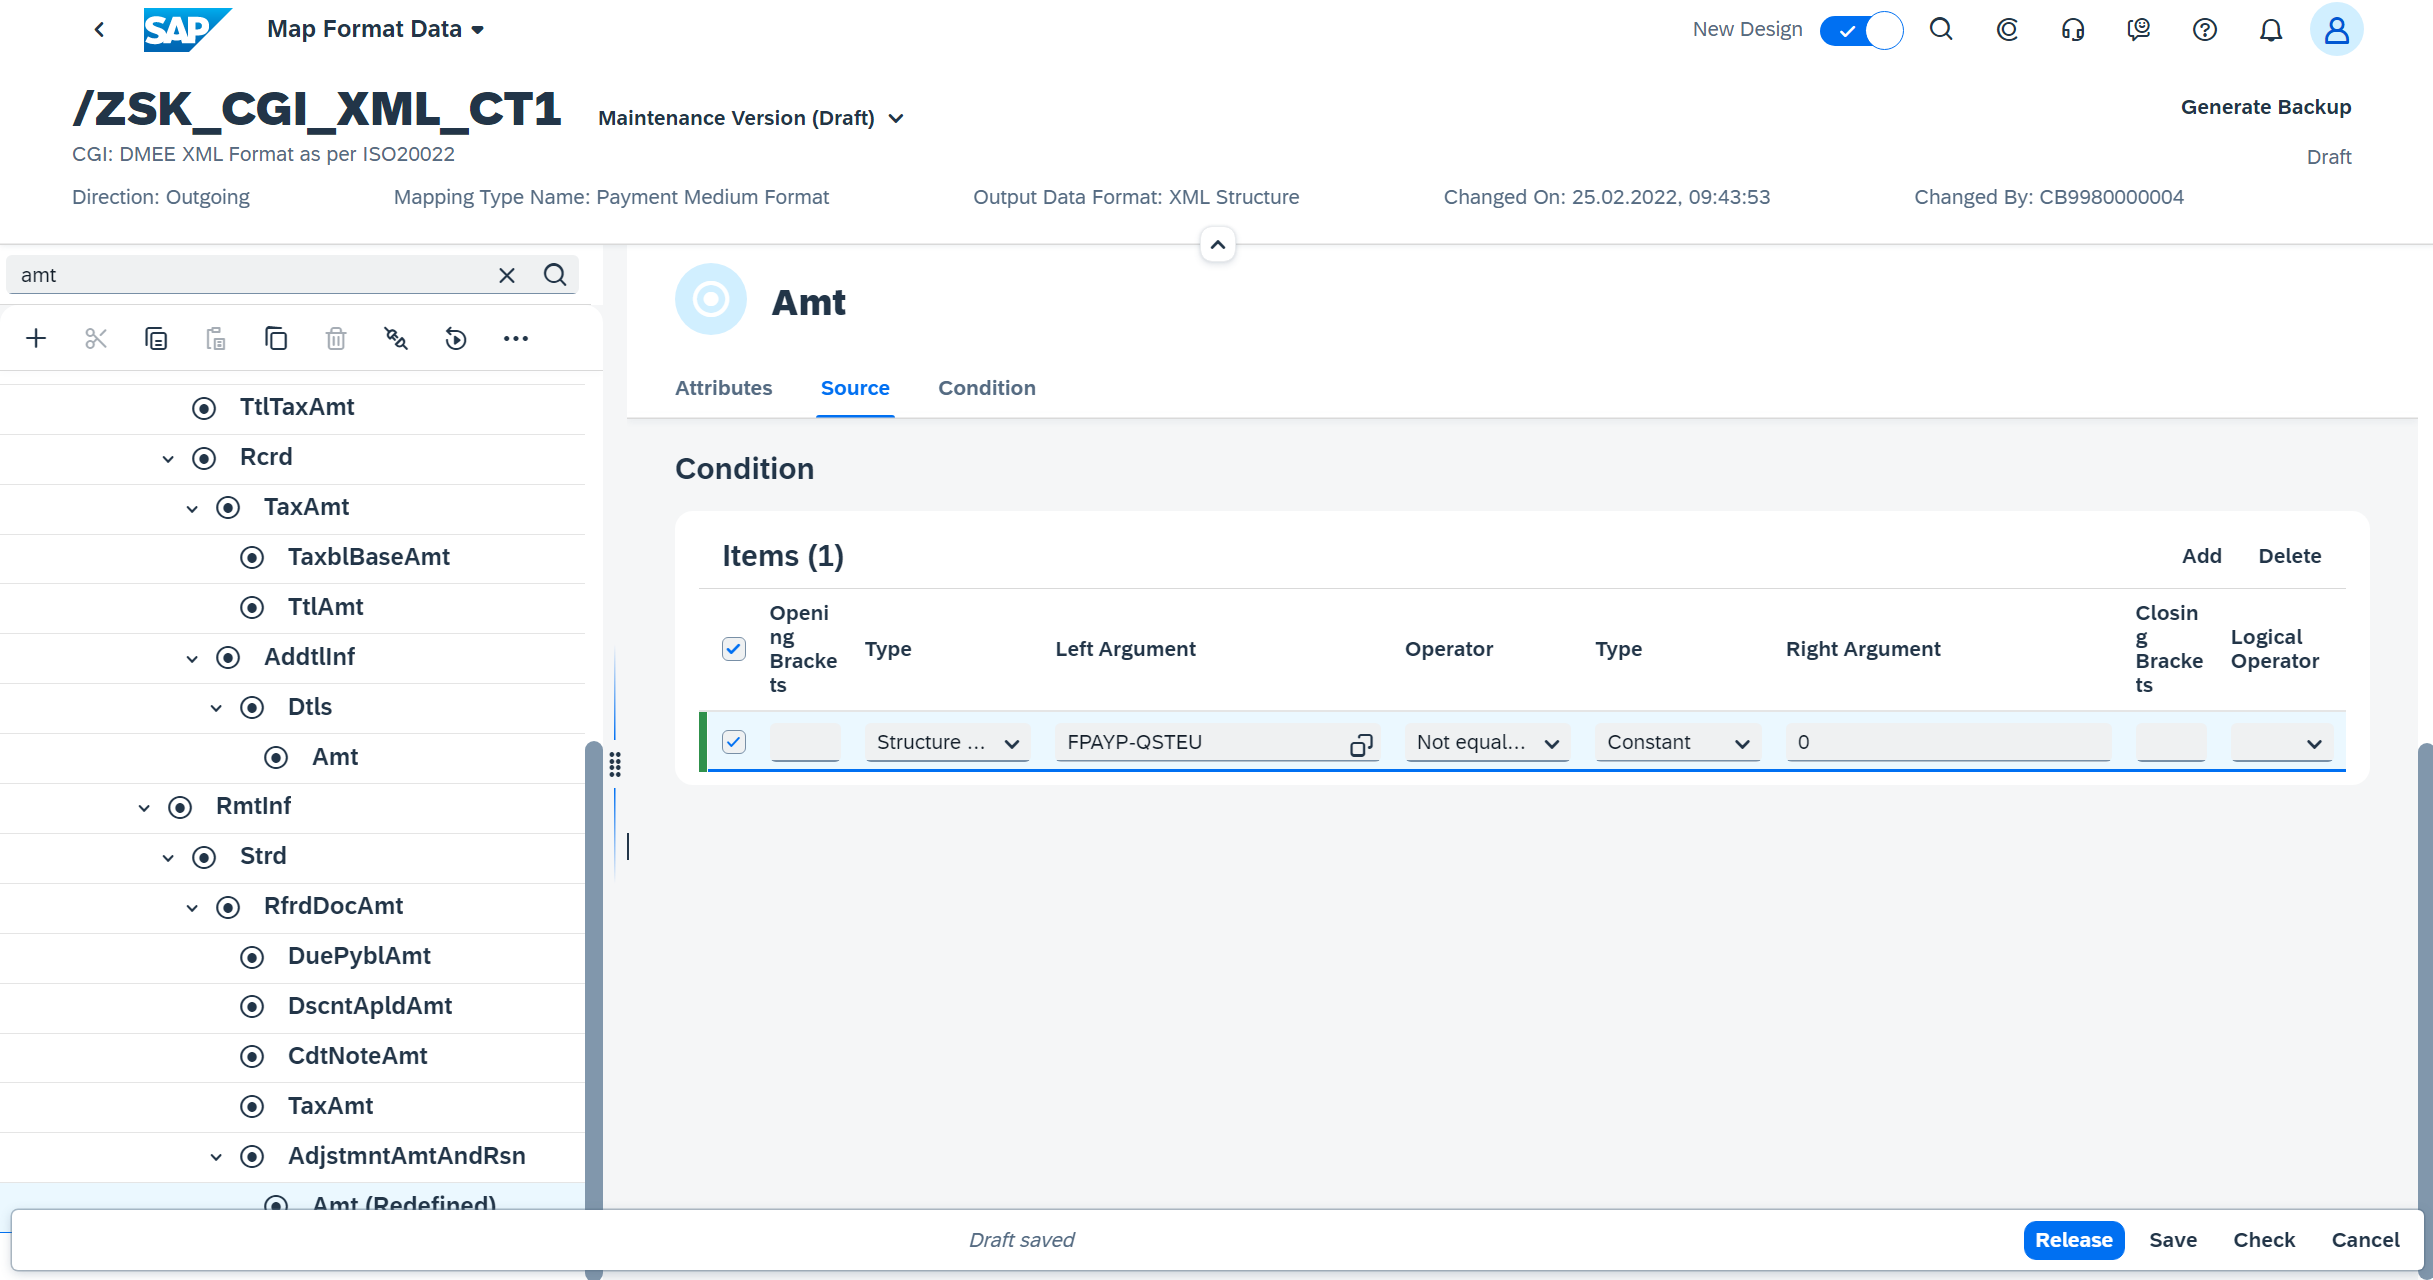The height and width of the screenshot is (1280, 2433).
Task: Open the Constant right type dropdown
Action: tap(1678, 743)
